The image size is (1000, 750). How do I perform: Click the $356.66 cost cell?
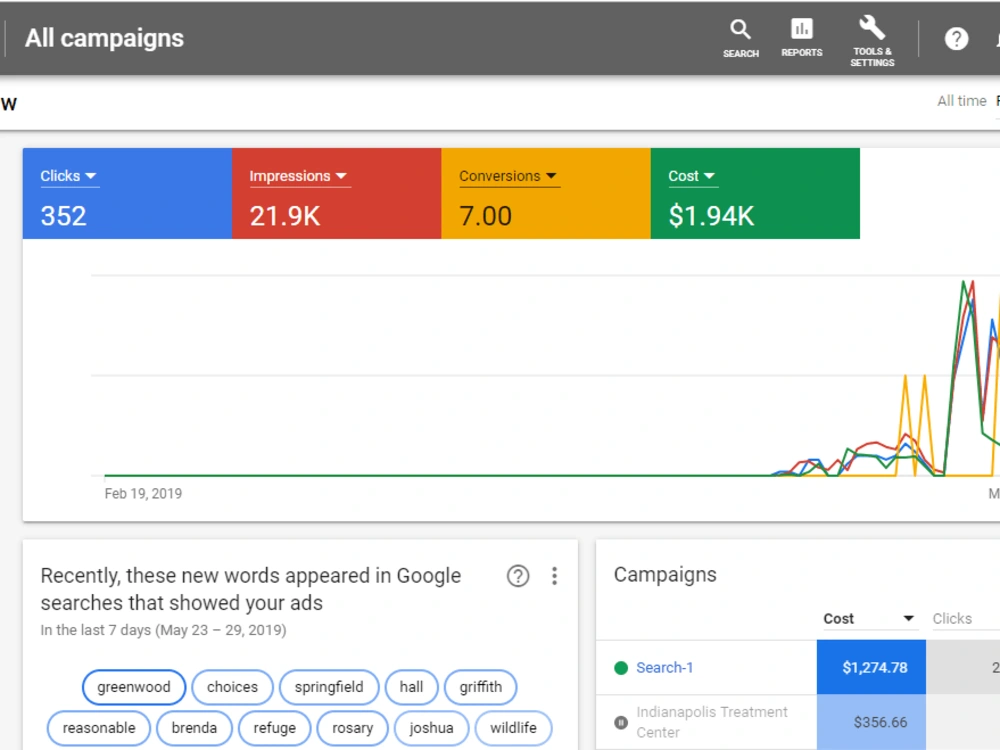[871, 722]
